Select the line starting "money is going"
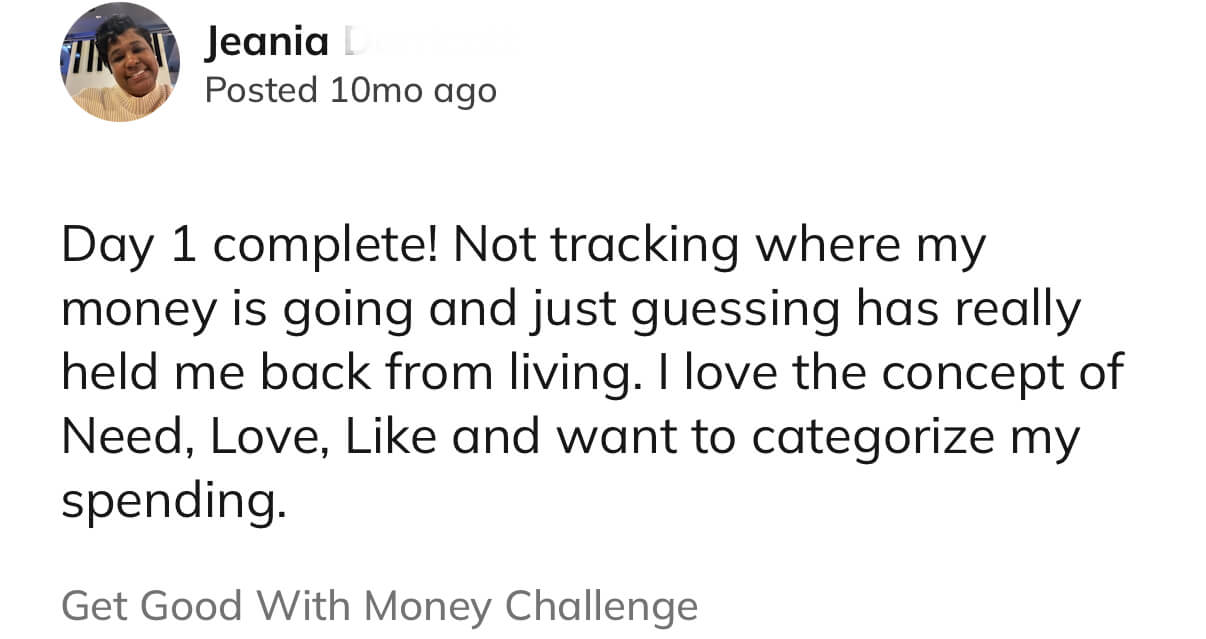This screenshot has height=639, width=1206. [570, 310]
